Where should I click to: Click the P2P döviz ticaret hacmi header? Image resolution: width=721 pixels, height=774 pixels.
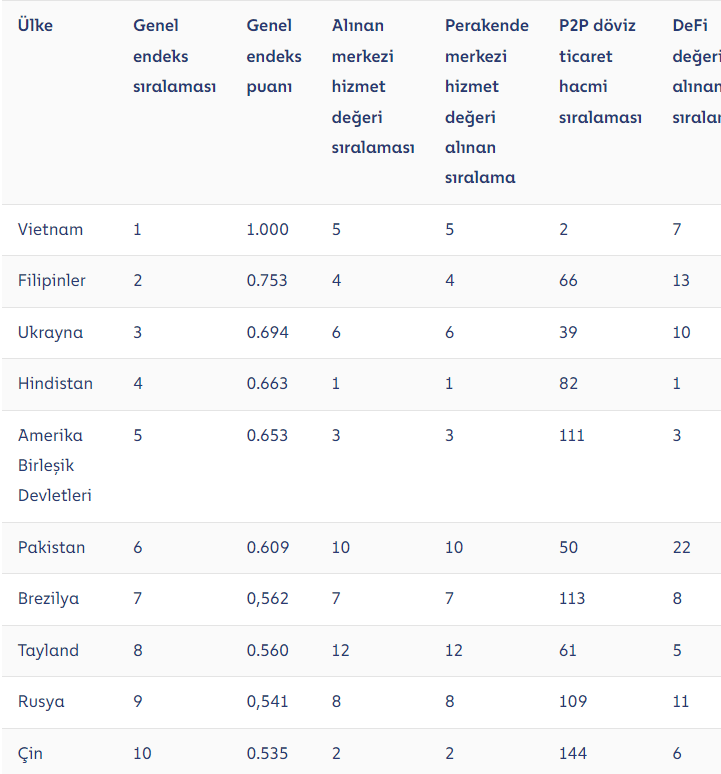point(599,71)
